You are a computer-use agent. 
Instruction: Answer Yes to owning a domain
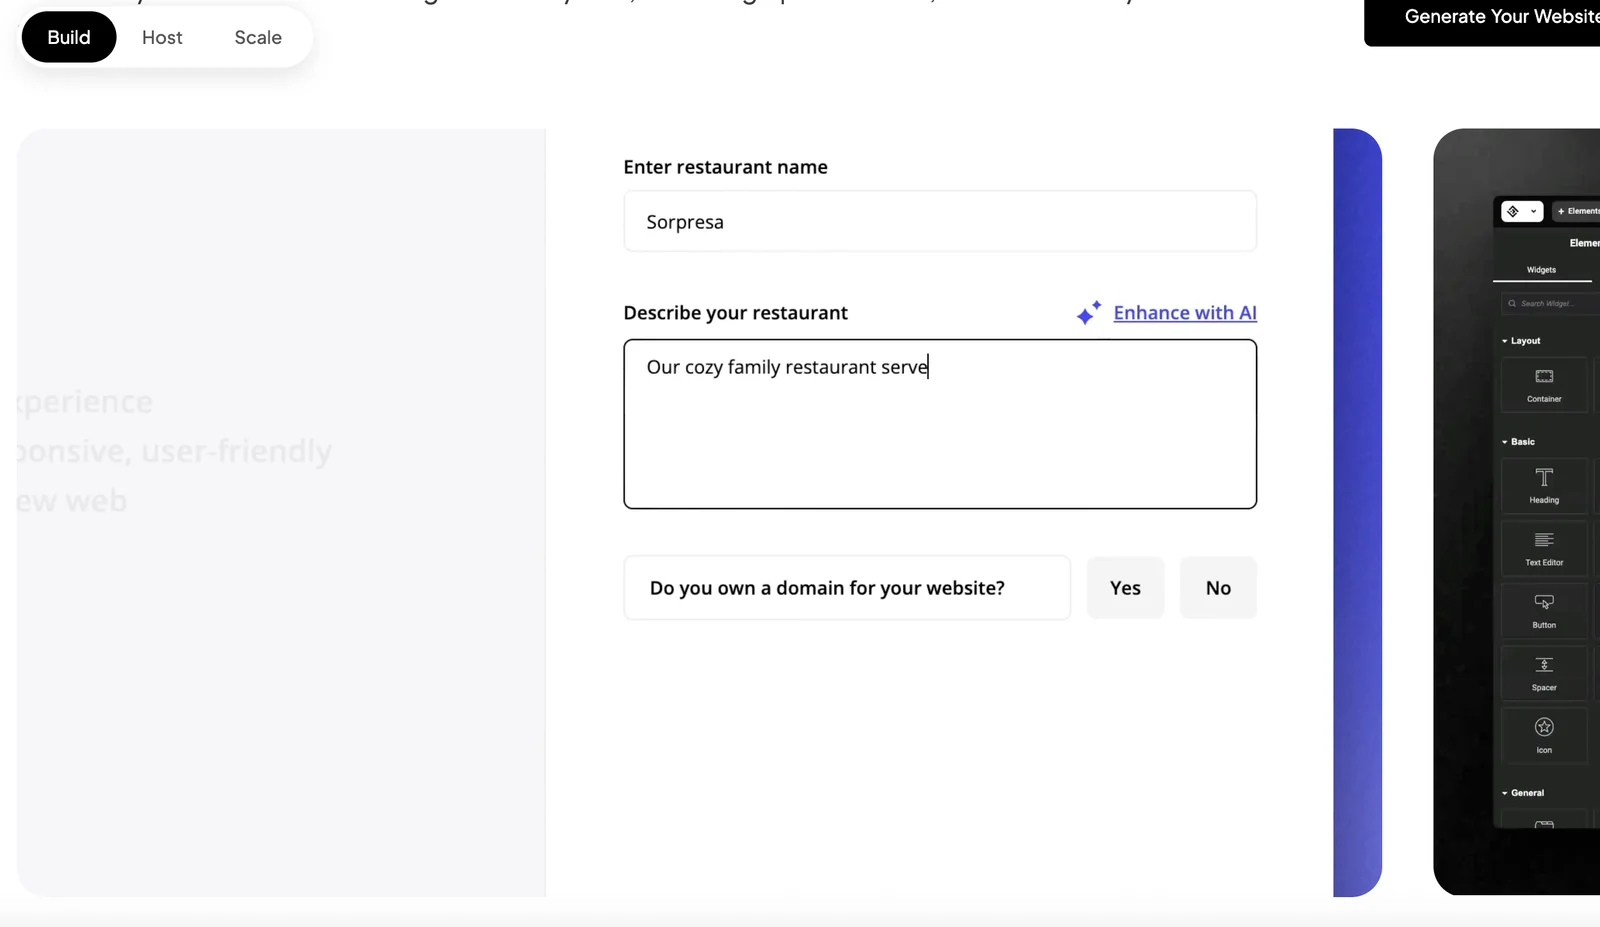tap(1125, 588)
